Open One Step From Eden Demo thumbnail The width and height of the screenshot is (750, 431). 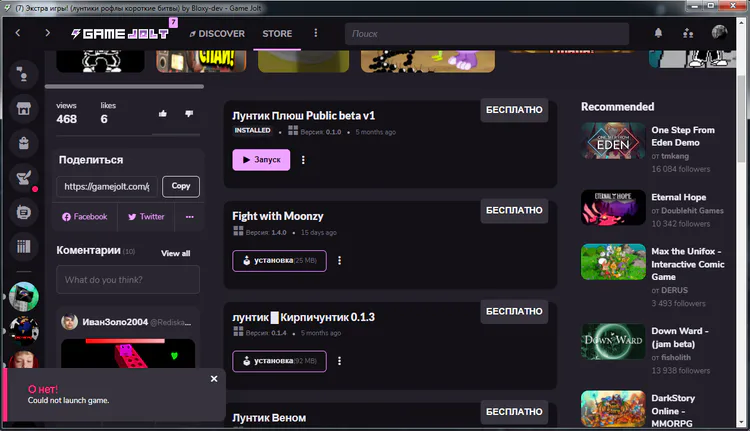(613, 141)
